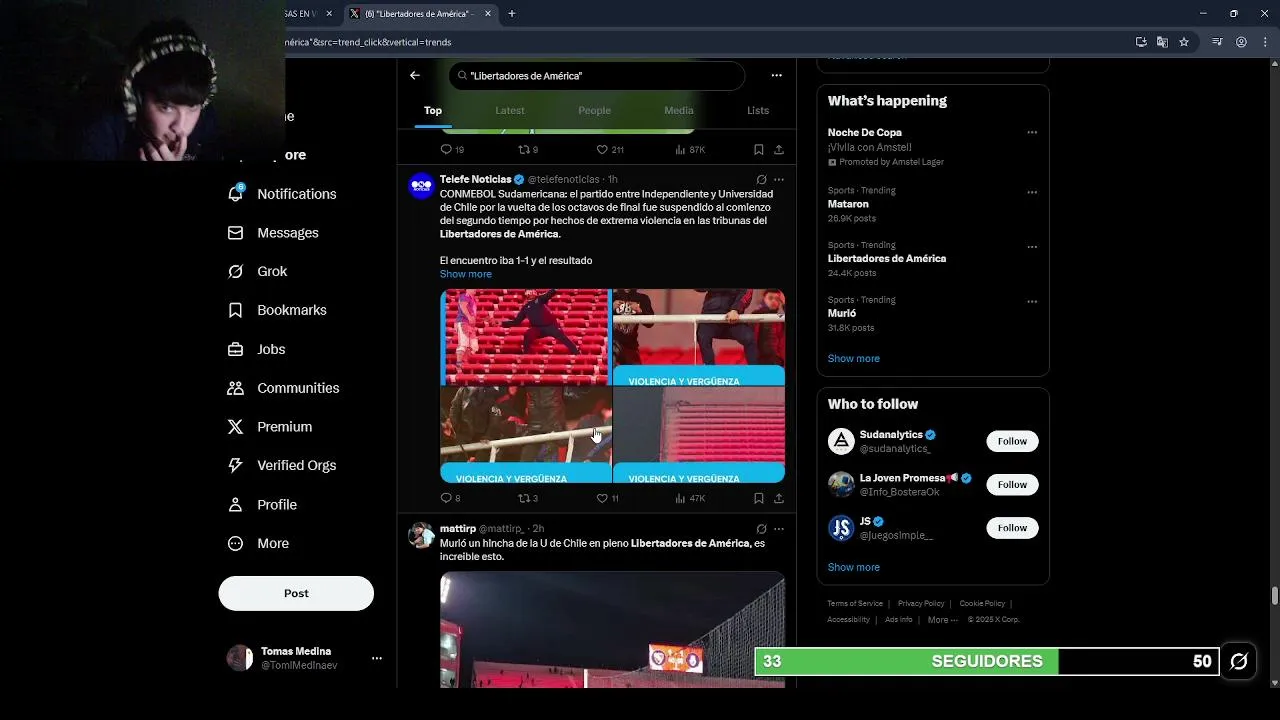Viewport: 1280px width, 720px height.
Task: Show more trends in What's happening
Action: coord(854,358)
